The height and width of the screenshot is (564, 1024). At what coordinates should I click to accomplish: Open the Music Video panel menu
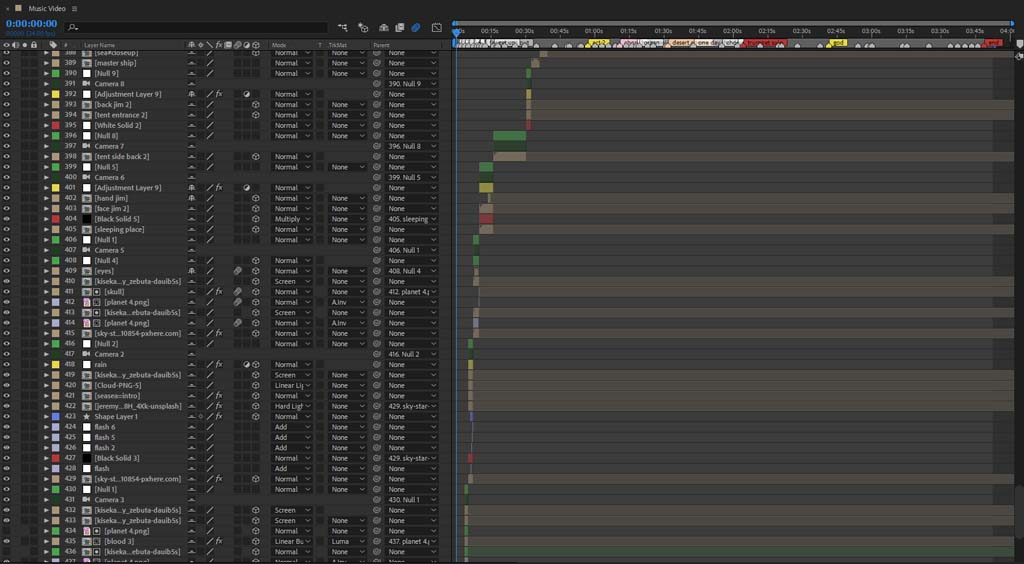click(x=74, y=8)
